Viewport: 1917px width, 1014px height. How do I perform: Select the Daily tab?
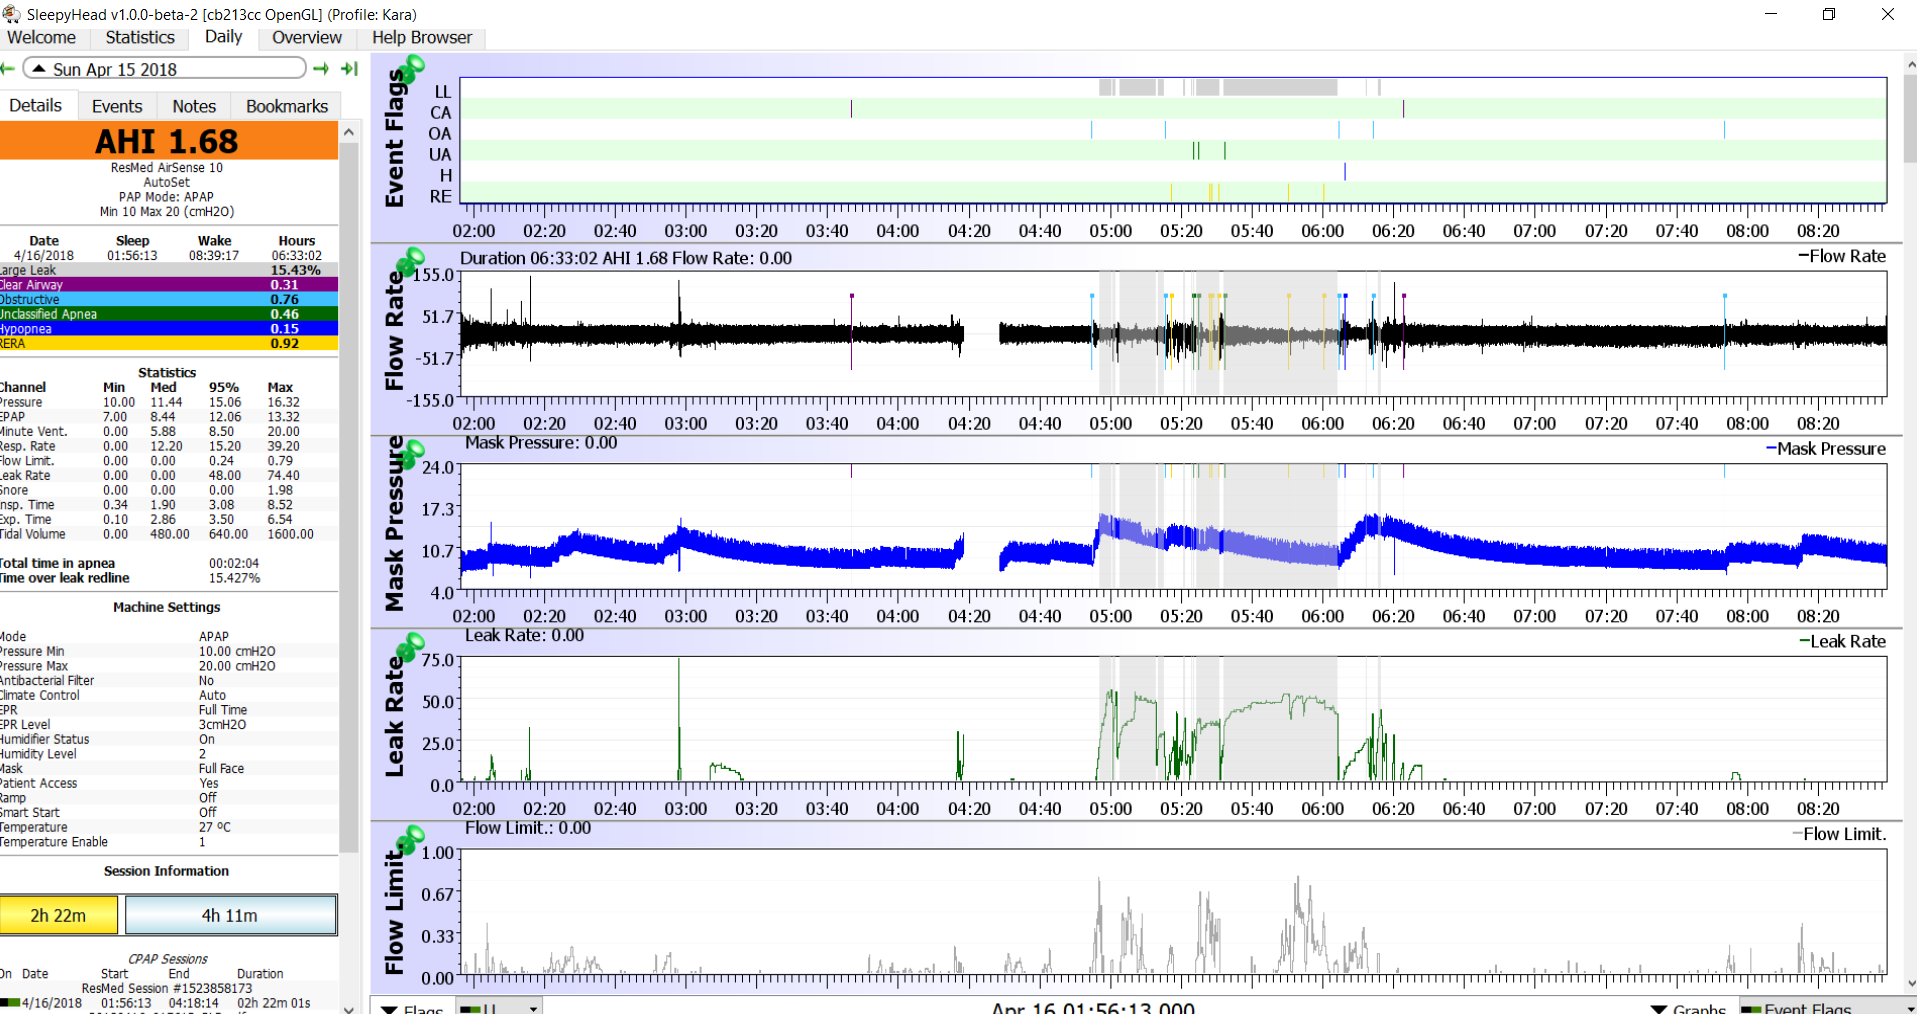pyautogui.click(x=223, y=36)
